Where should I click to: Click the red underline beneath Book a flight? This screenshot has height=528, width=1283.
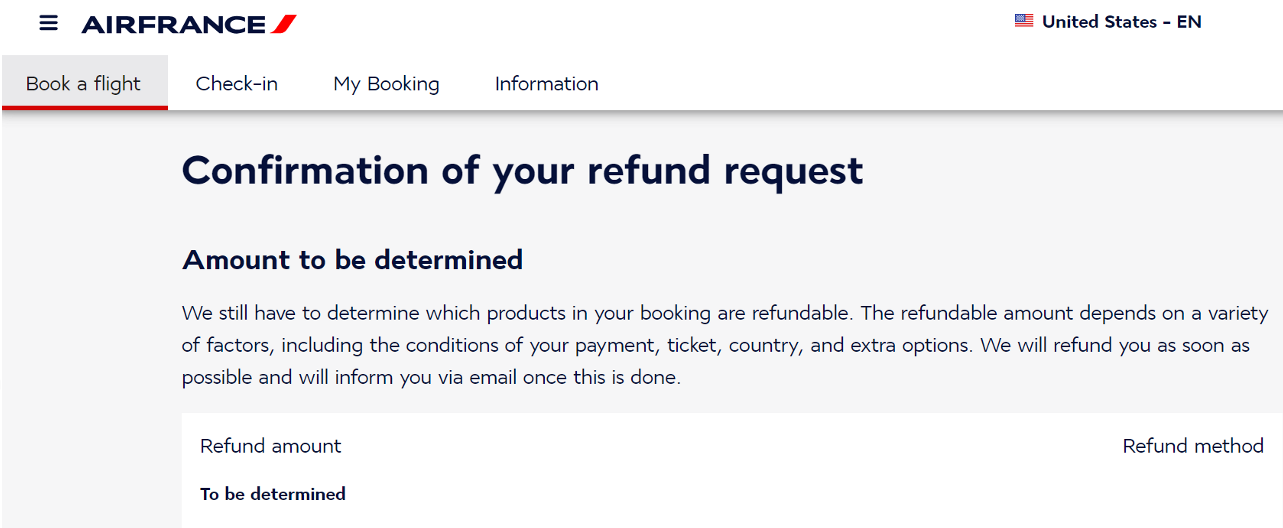click(x=84, y=107)
